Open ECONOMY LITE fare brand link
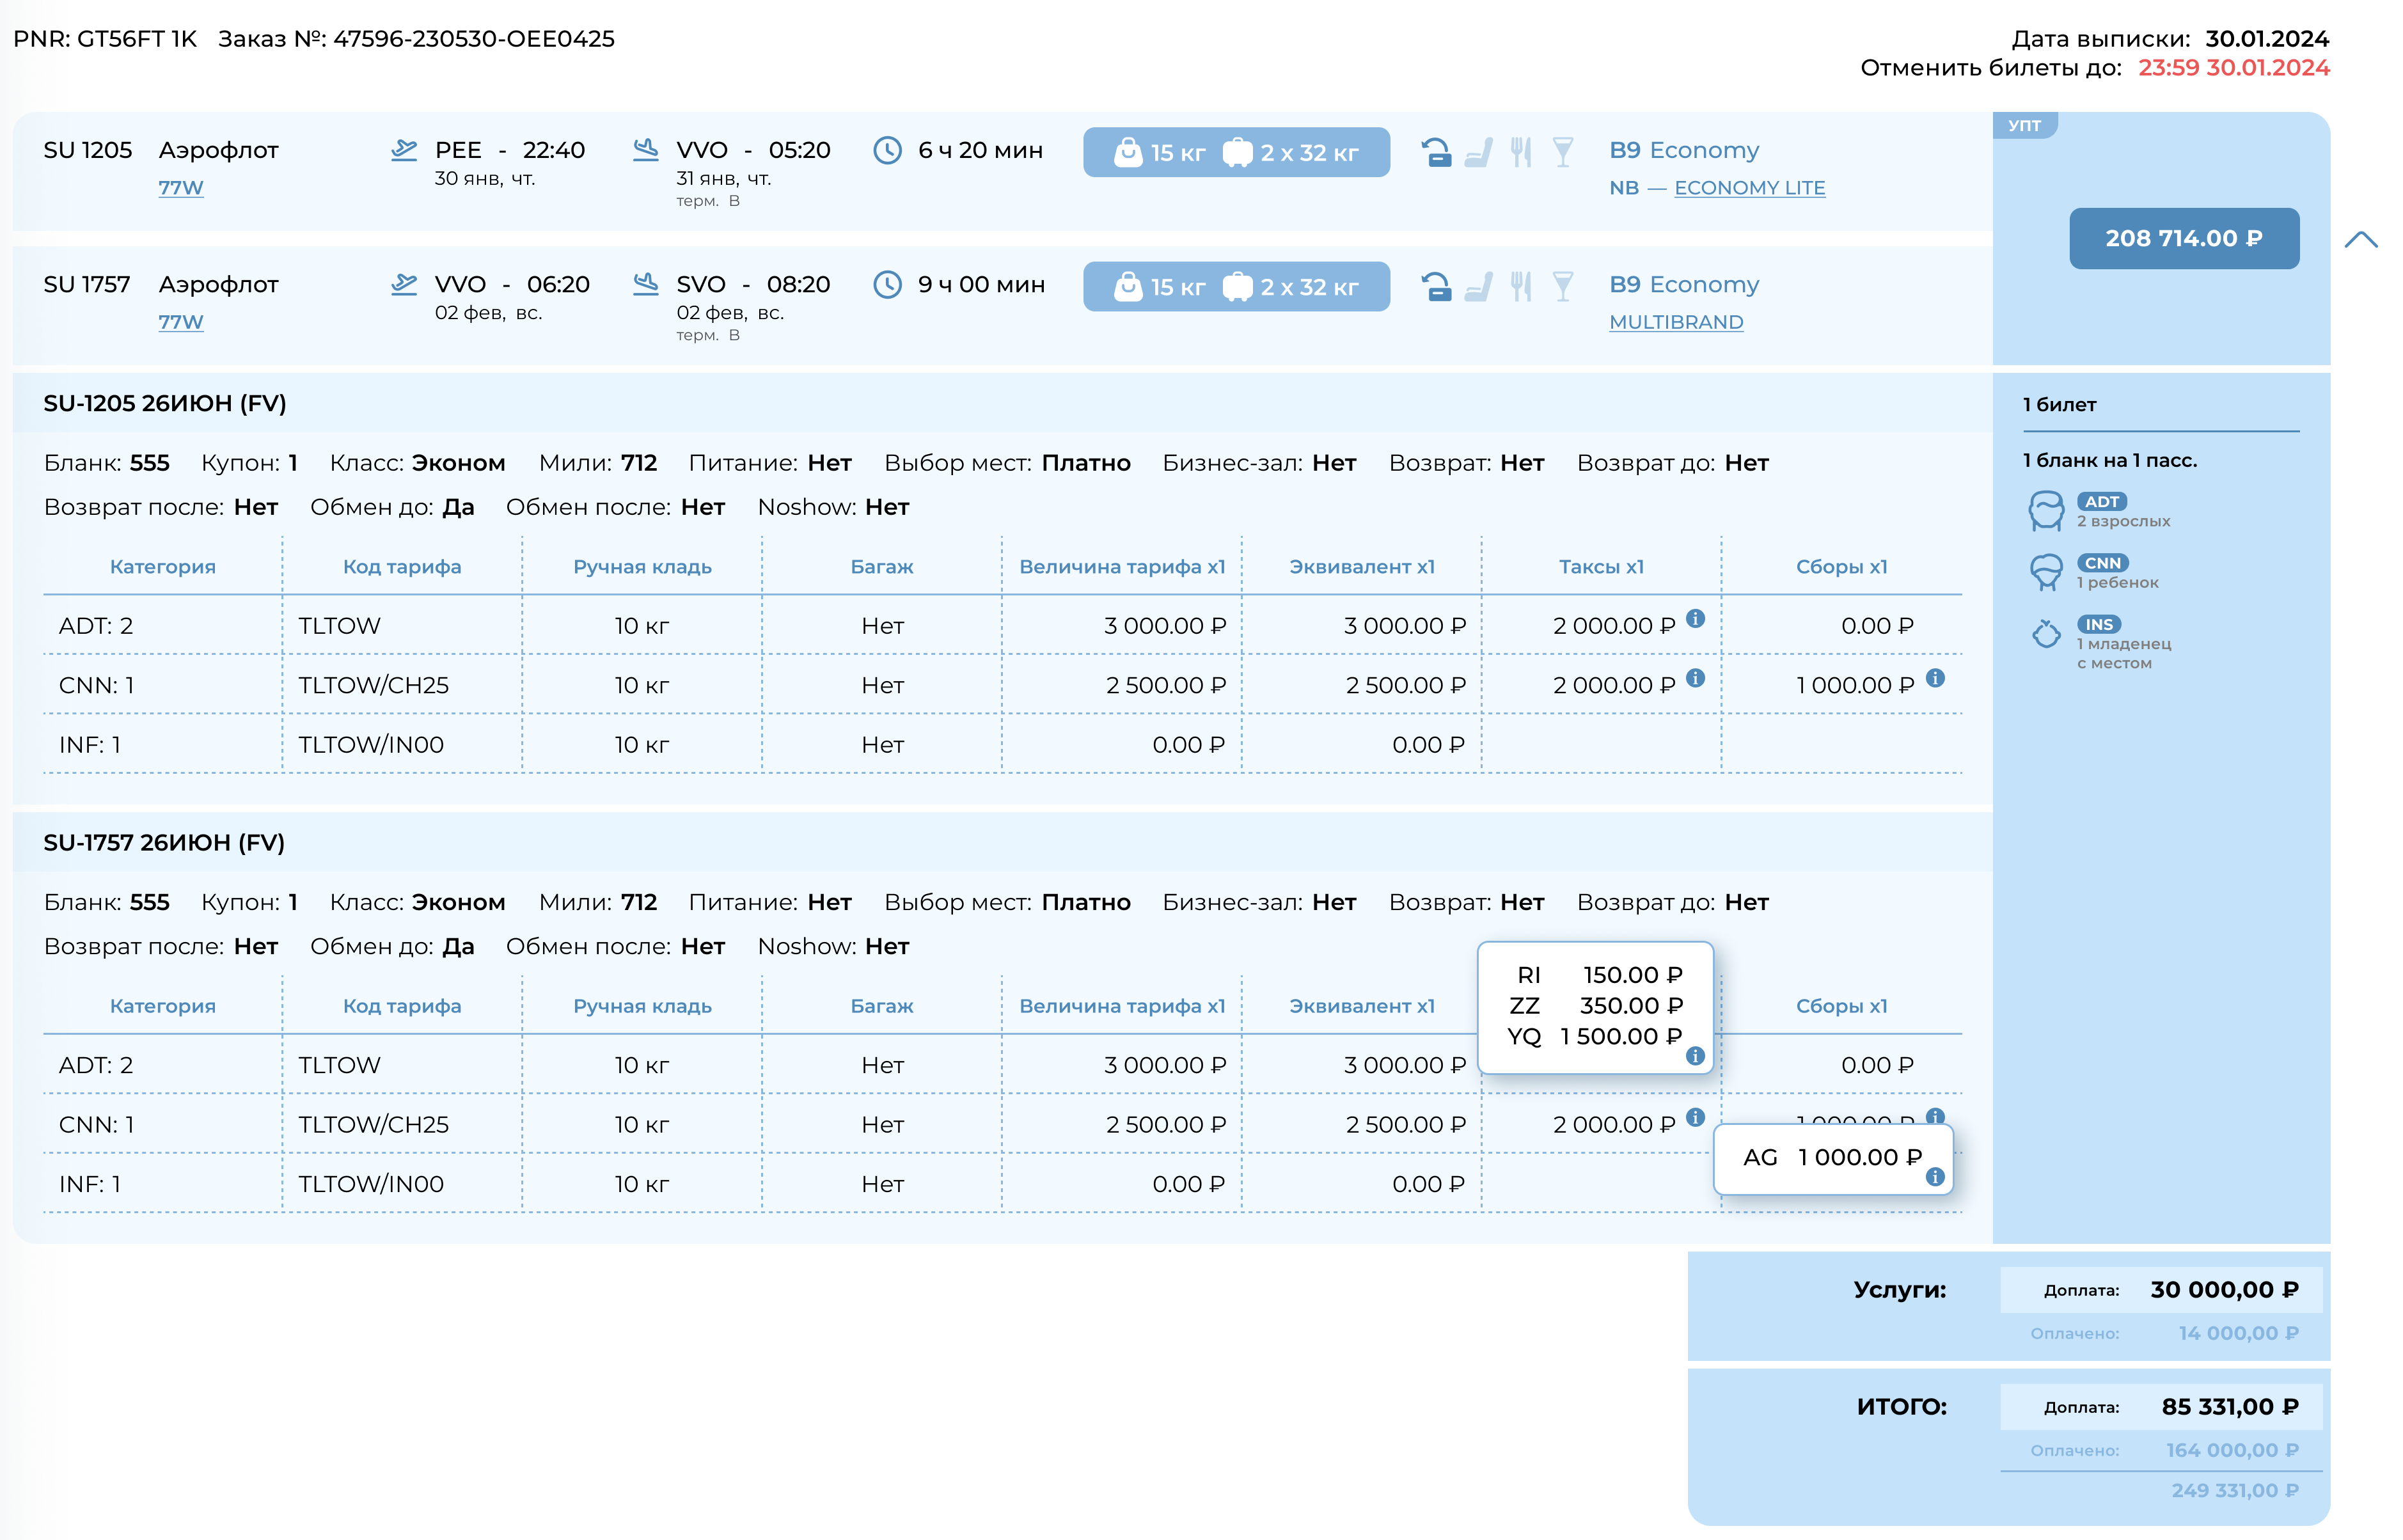Image resolution: width=2403 pixels, height=1540 pixels. click(x=1749, y=188)
